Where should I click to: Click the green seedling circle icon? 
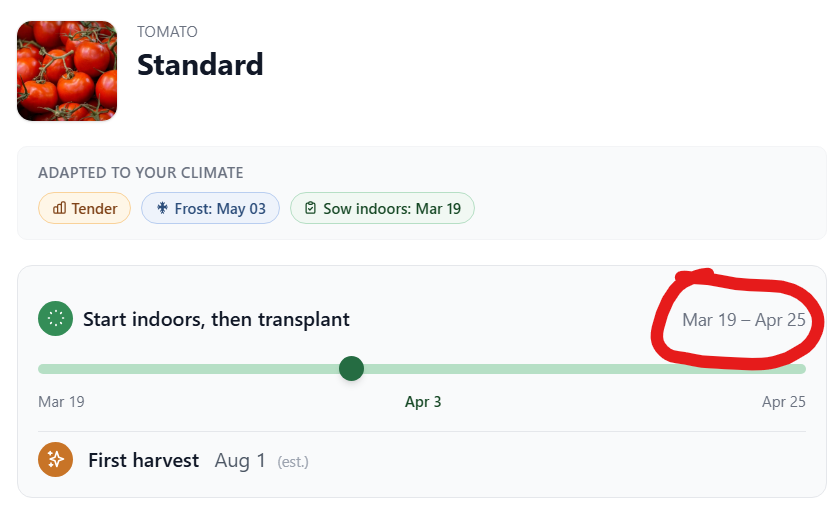[x=55, y=320]
